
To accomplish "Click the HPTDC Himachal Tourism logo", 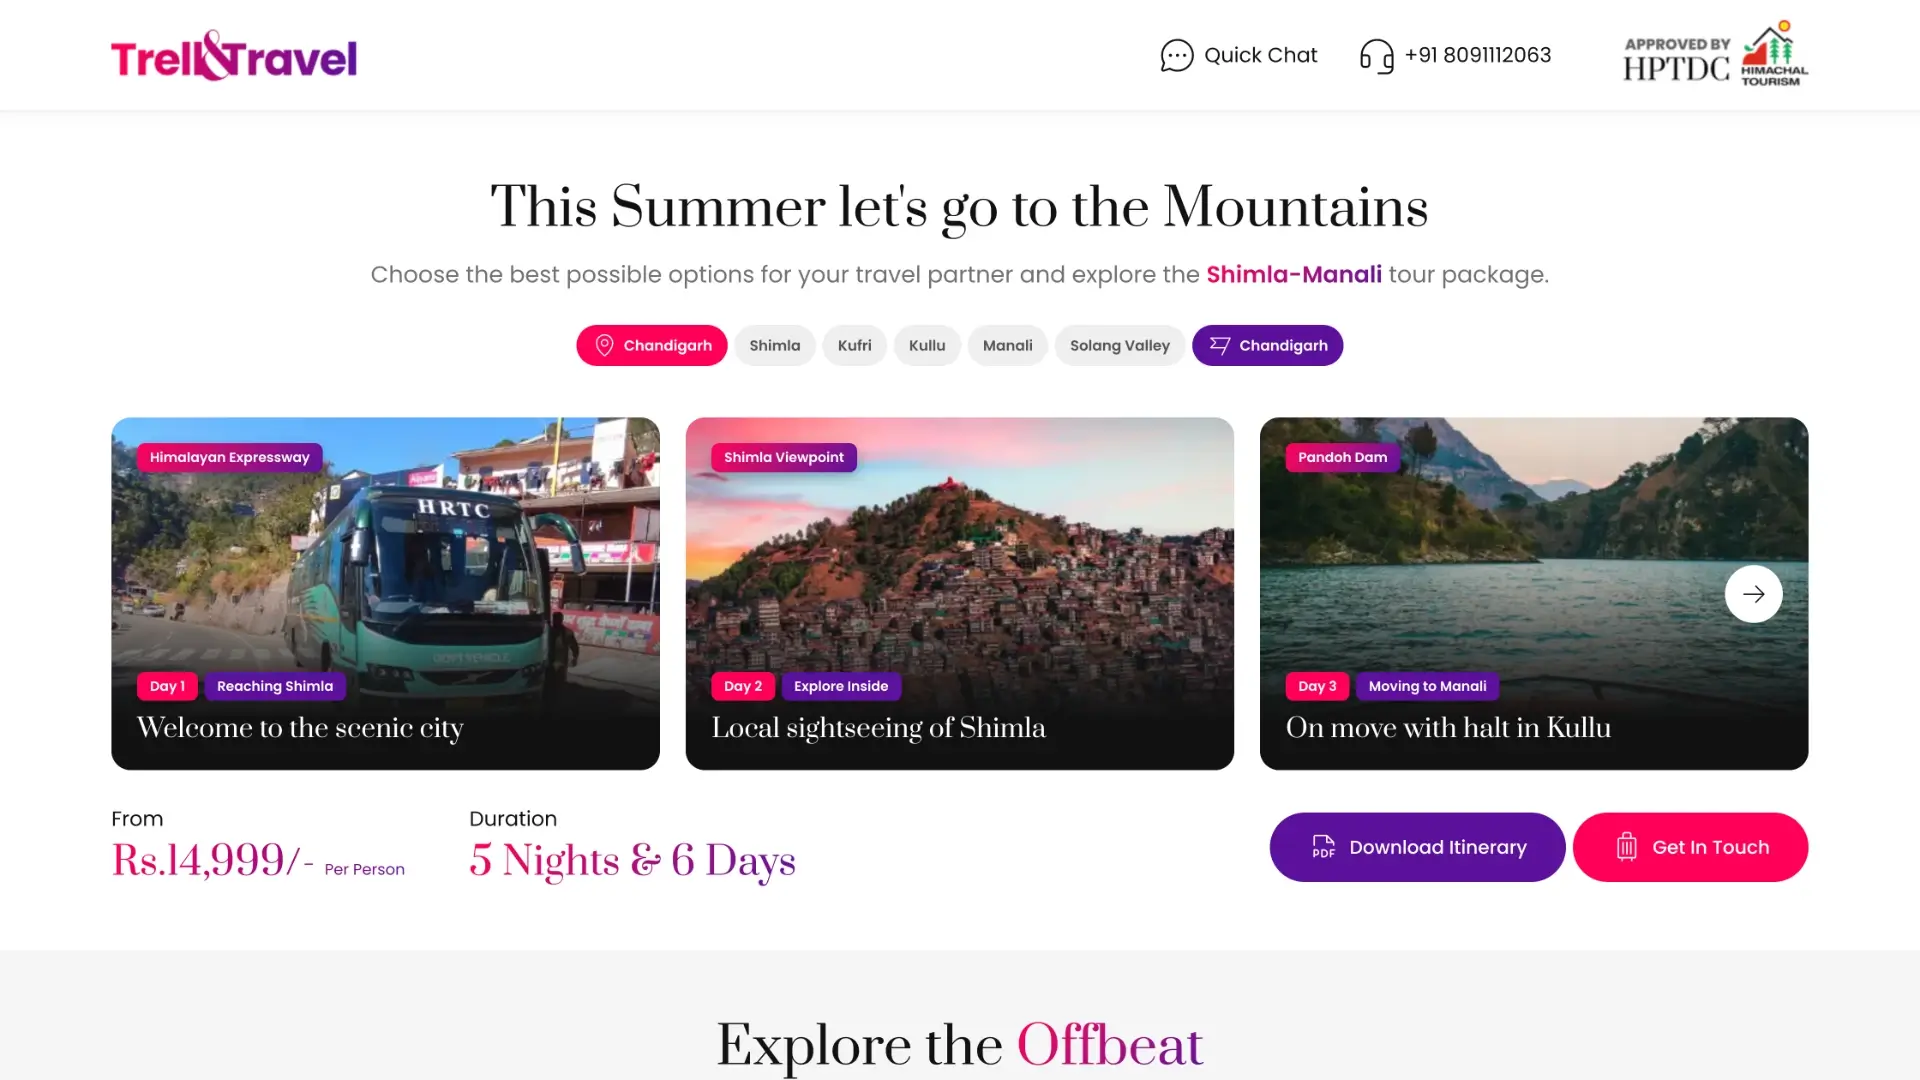I will pyautogui.click(x=1715, y=55).
